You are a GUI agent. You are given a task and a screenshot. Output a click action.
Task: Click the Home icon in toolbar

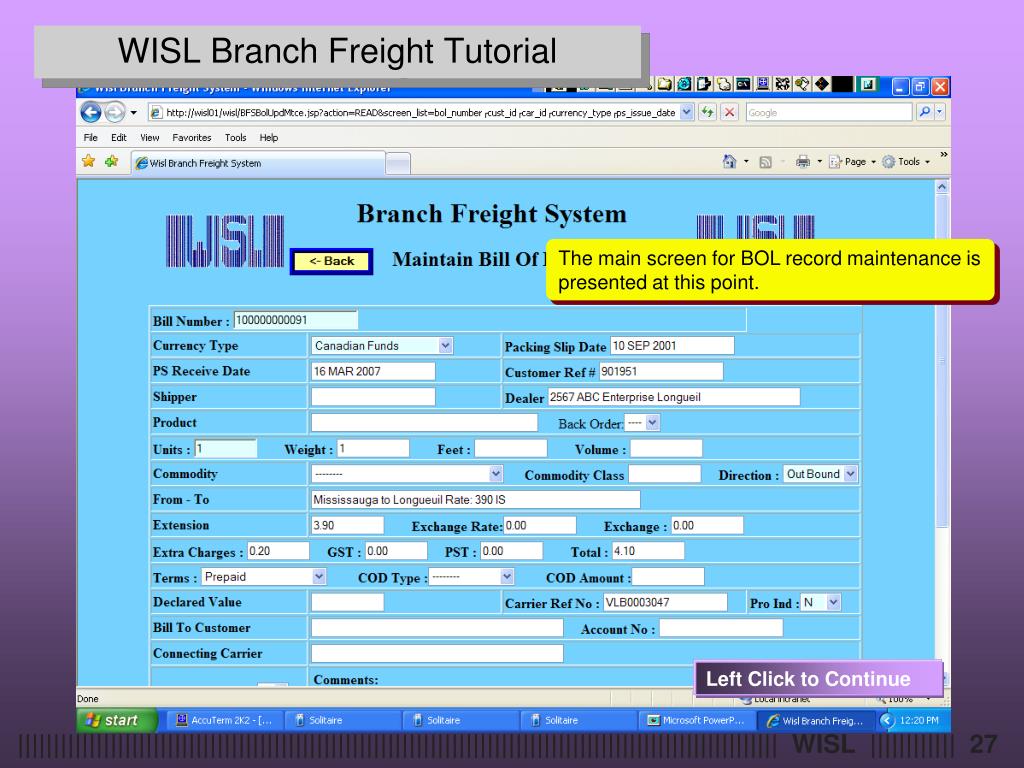(729, 161)
